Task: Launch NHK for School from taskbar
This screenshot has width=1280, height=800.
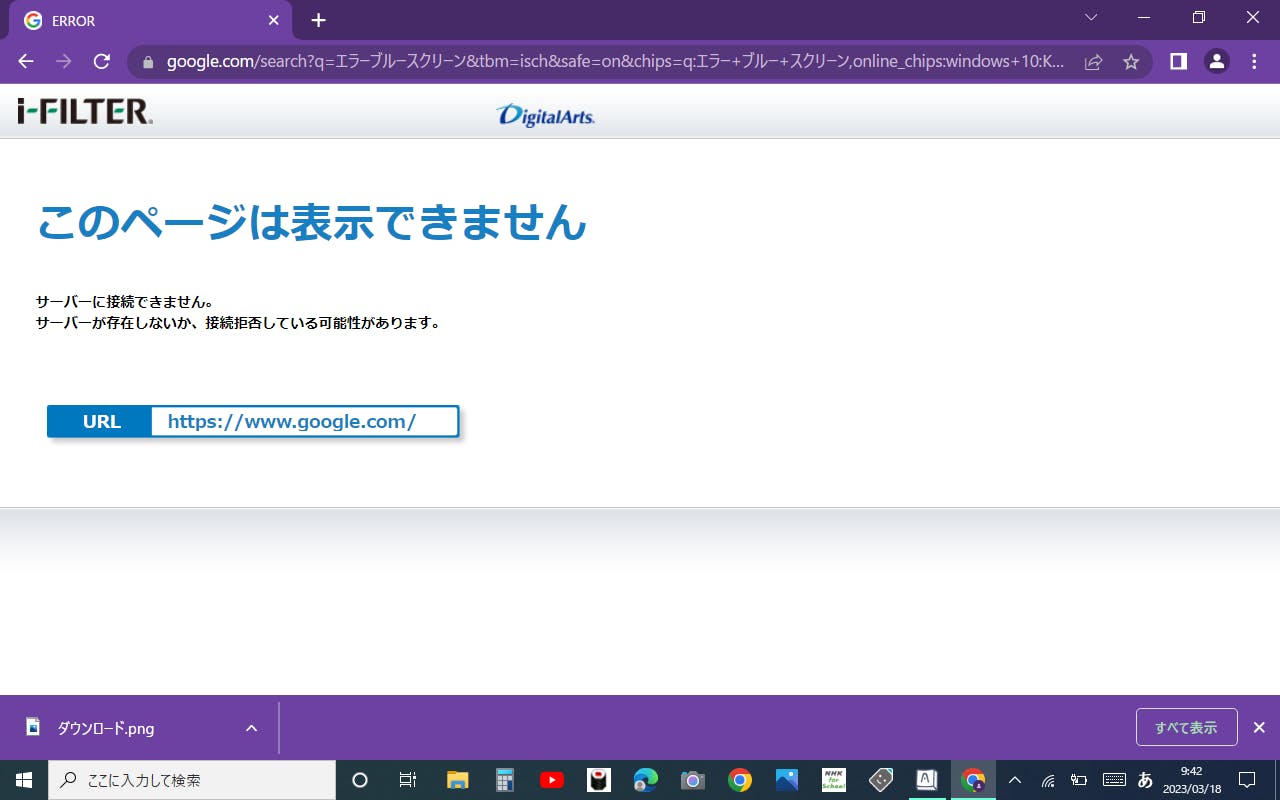Action: pyautogui.click(x=833, y=780)
